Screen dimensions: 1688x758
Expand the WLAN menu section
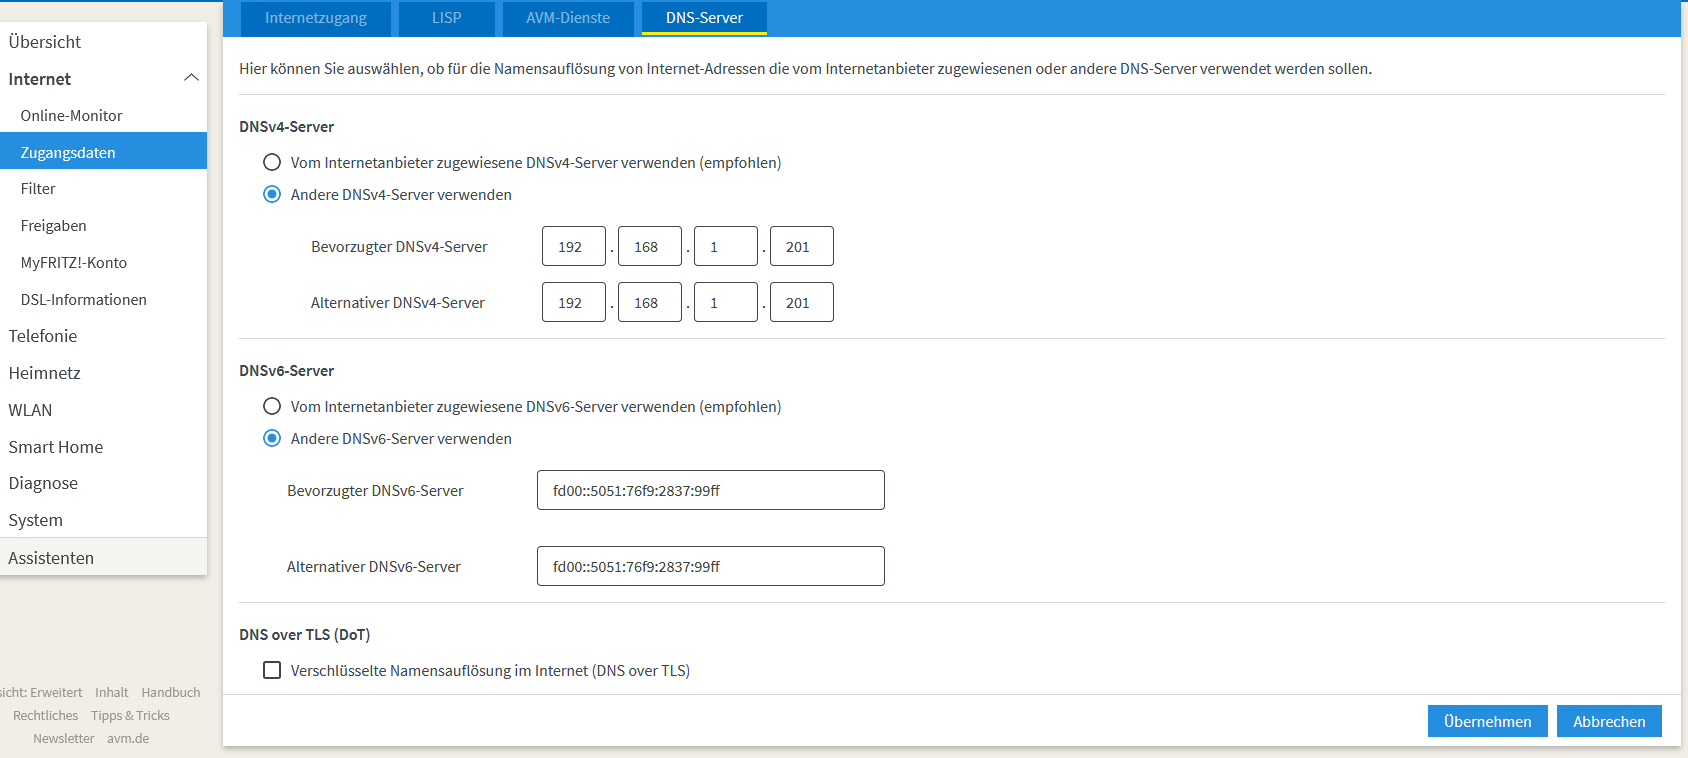(30, 410)
